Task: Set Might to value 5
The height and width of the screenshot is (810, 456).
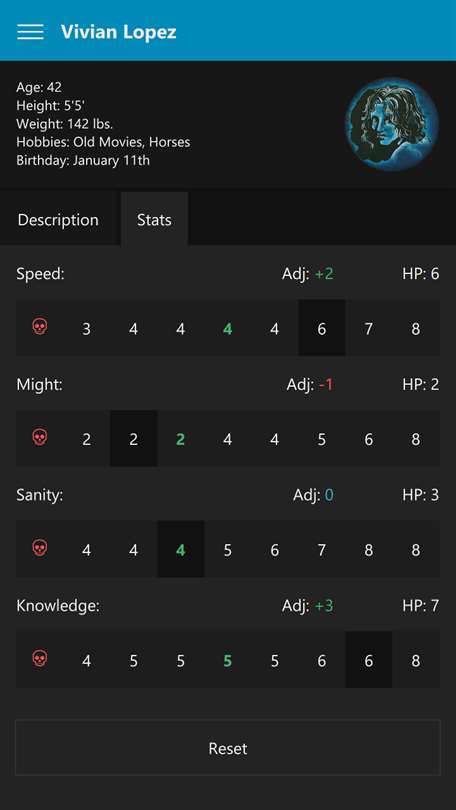Action: coord(322,439)
